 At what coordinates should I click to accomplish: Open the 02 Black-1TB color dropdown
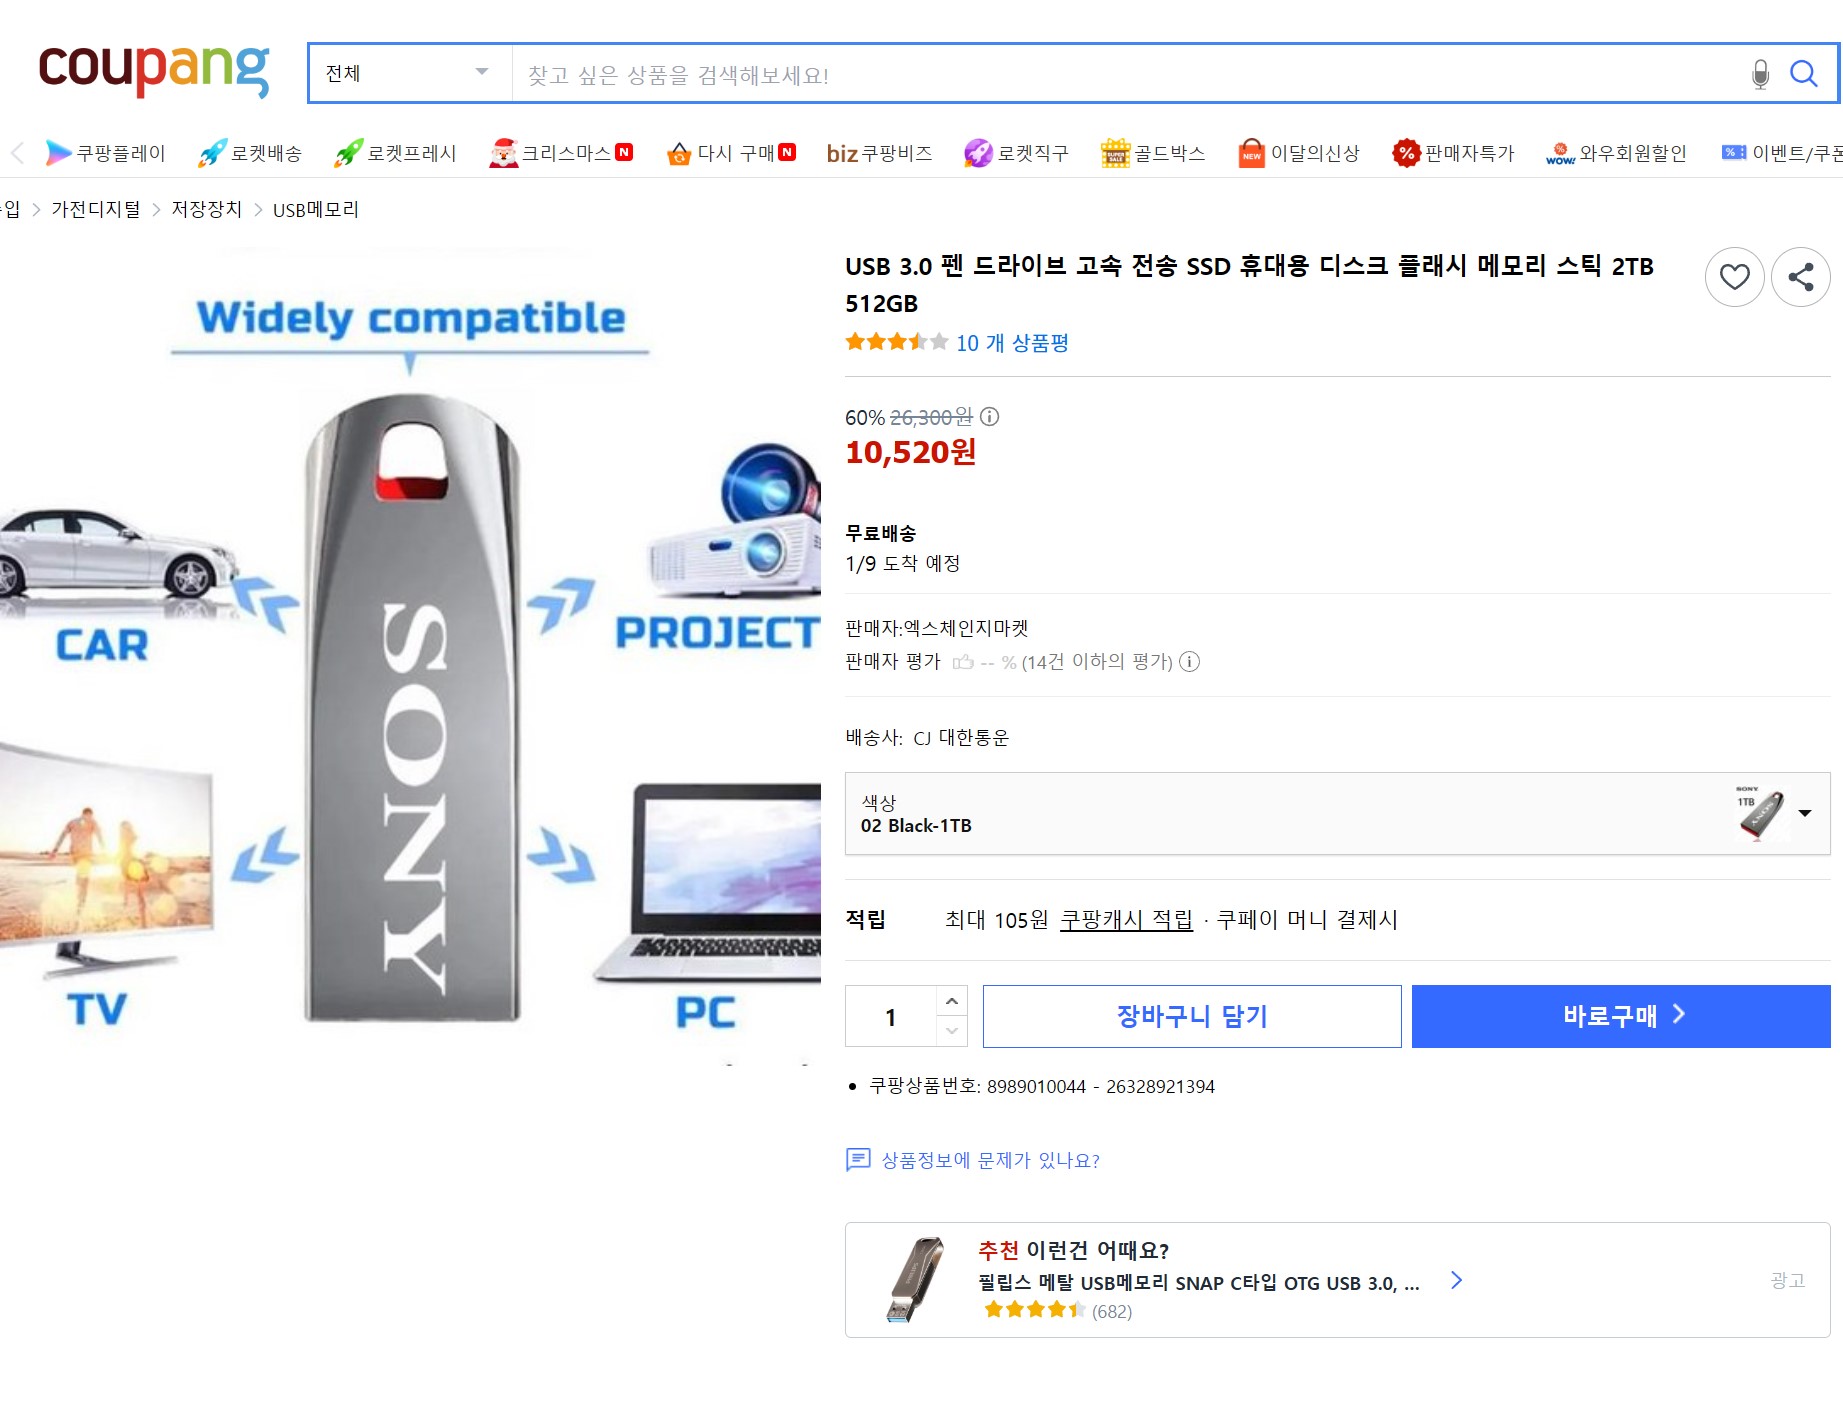[x=1806, y=813]
